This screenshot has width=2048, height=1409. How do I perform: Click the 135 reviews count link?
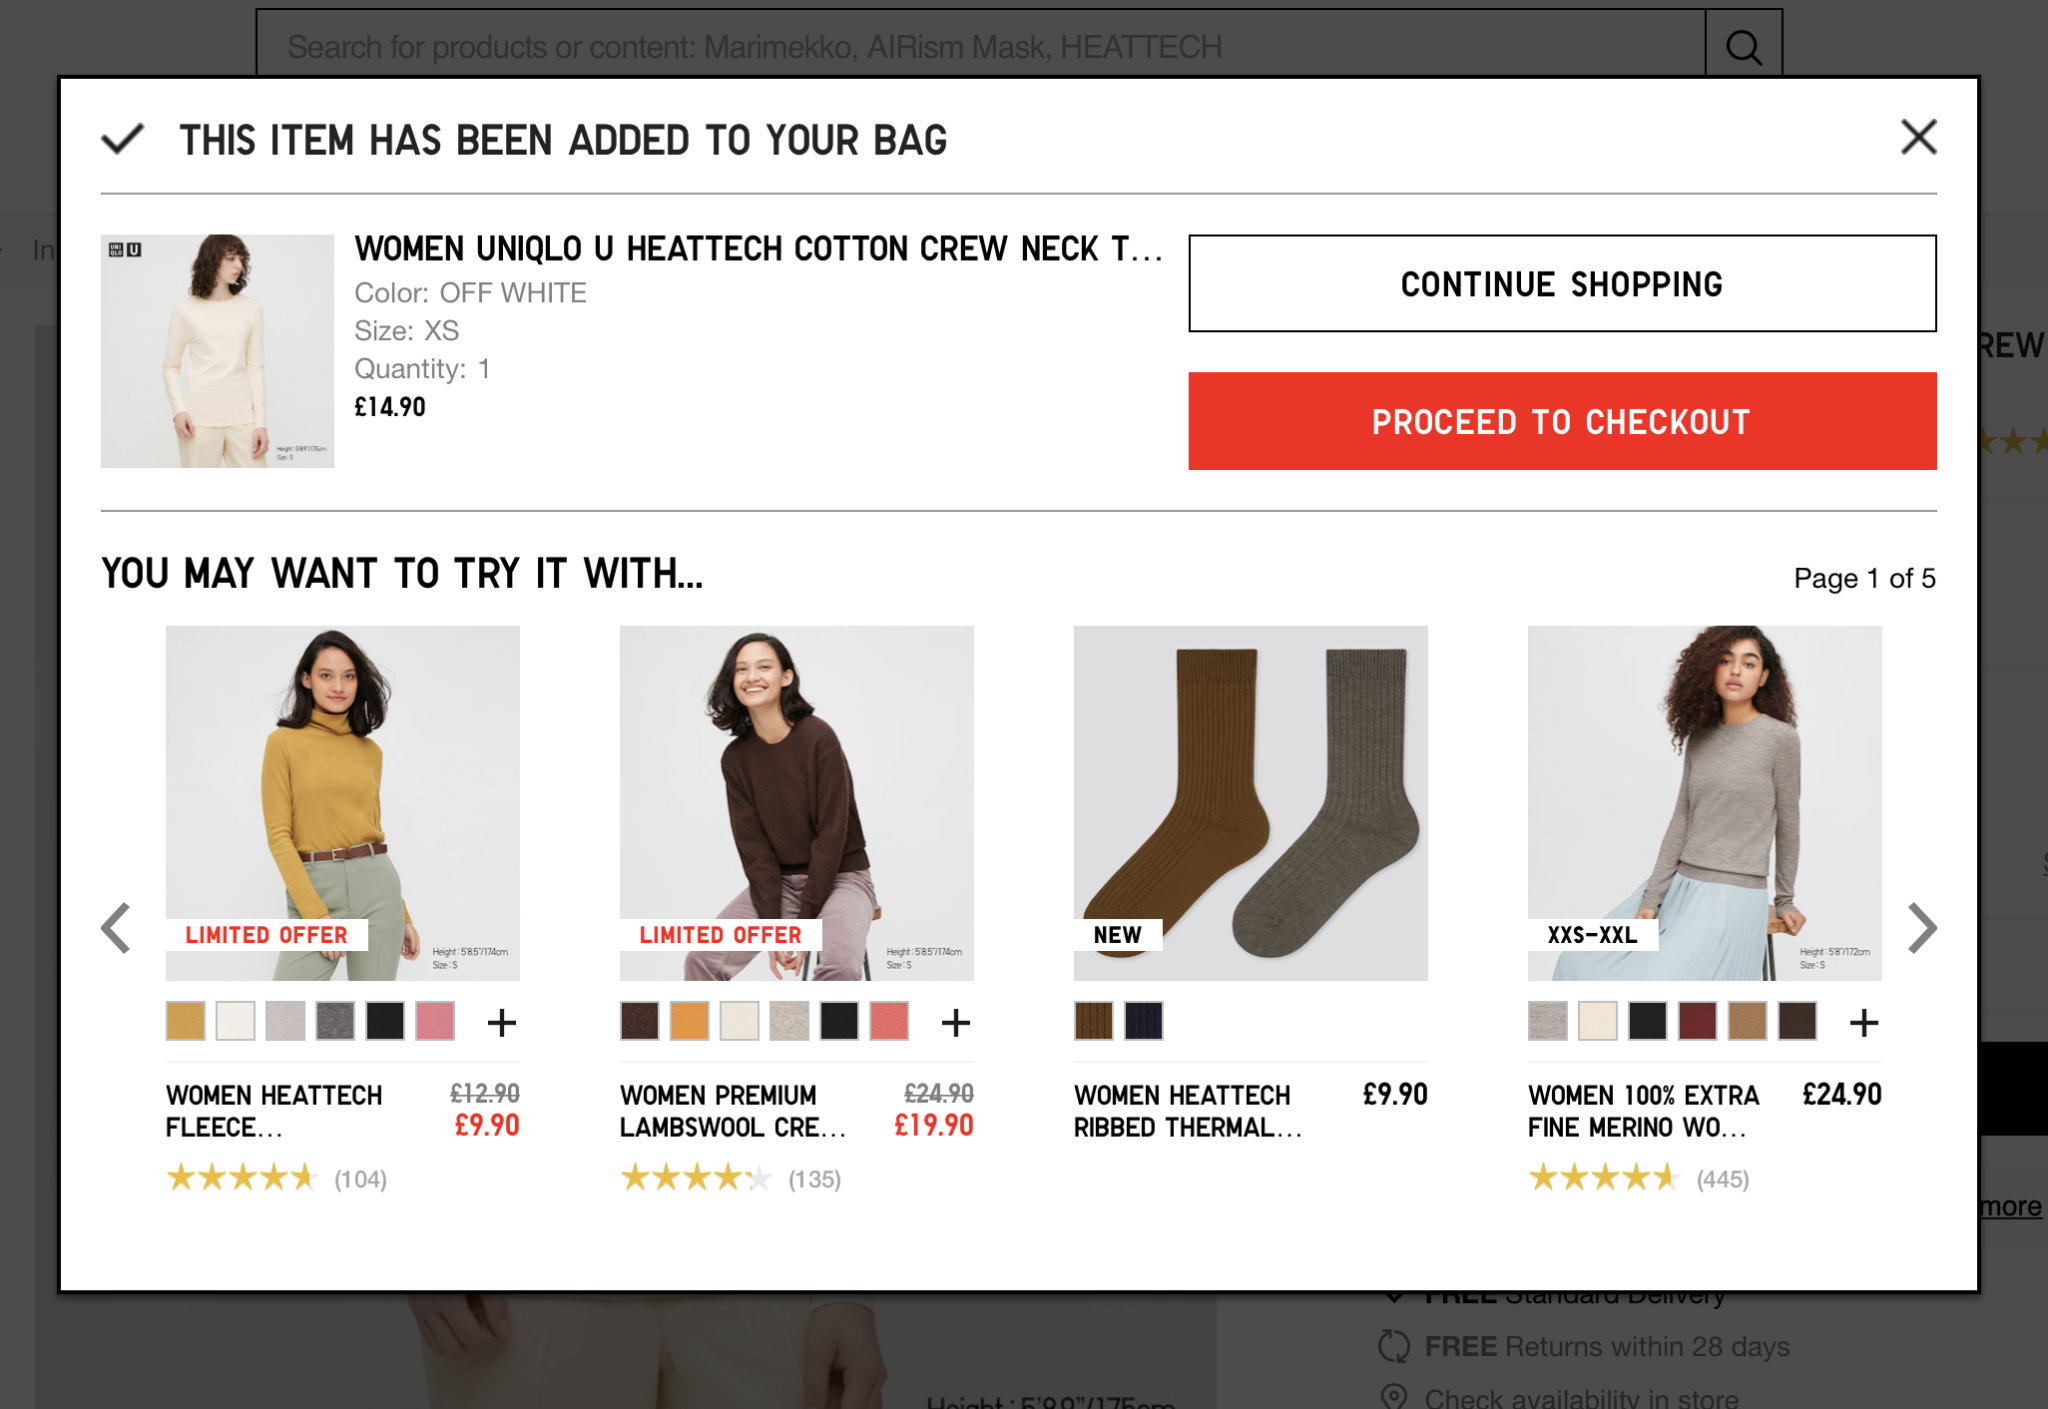pos(813,1178)
